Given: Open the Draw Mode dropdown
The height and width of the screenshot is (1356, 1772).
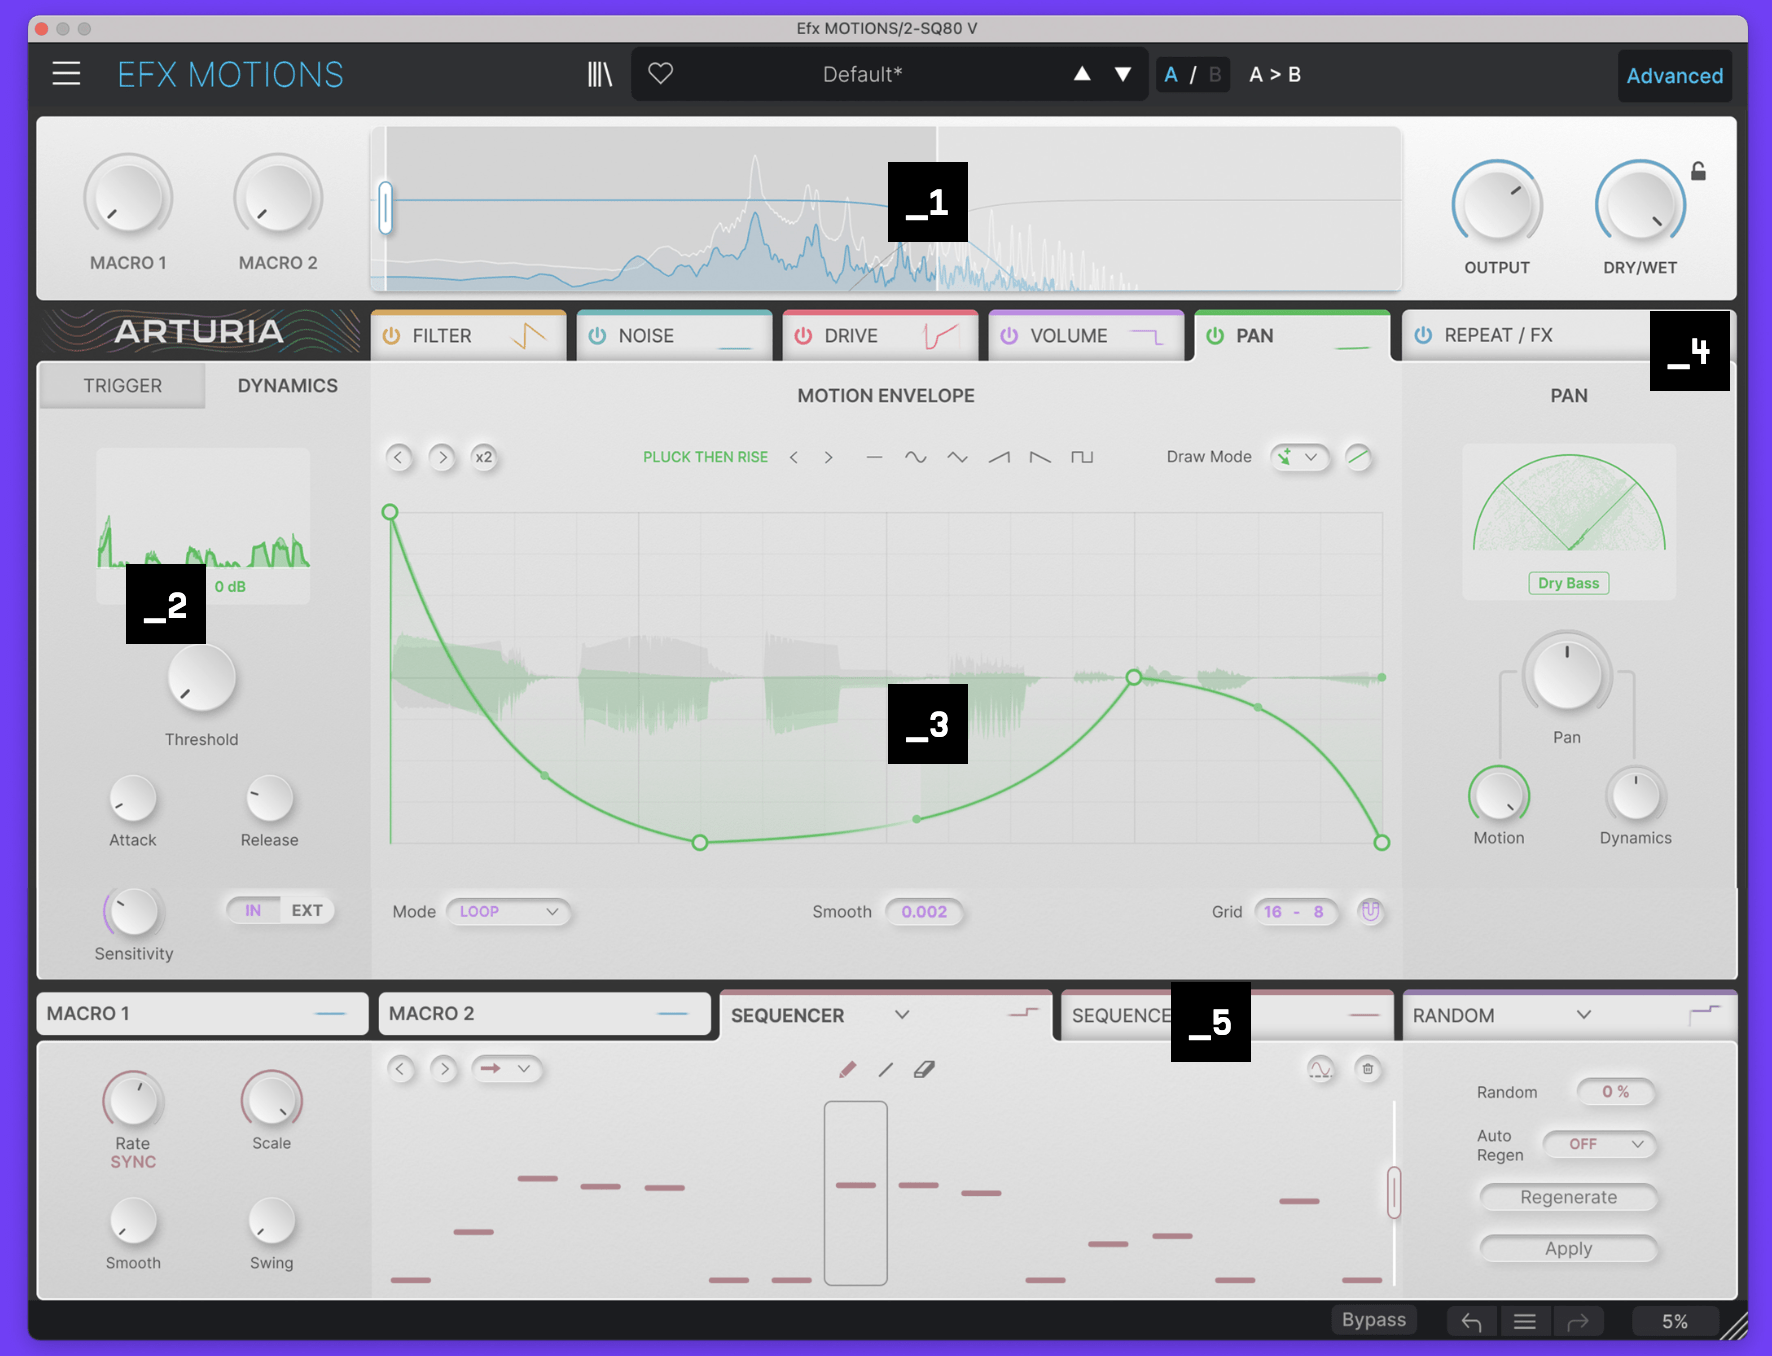Looking at the screenshot, I should click(x=1299, y=457).
